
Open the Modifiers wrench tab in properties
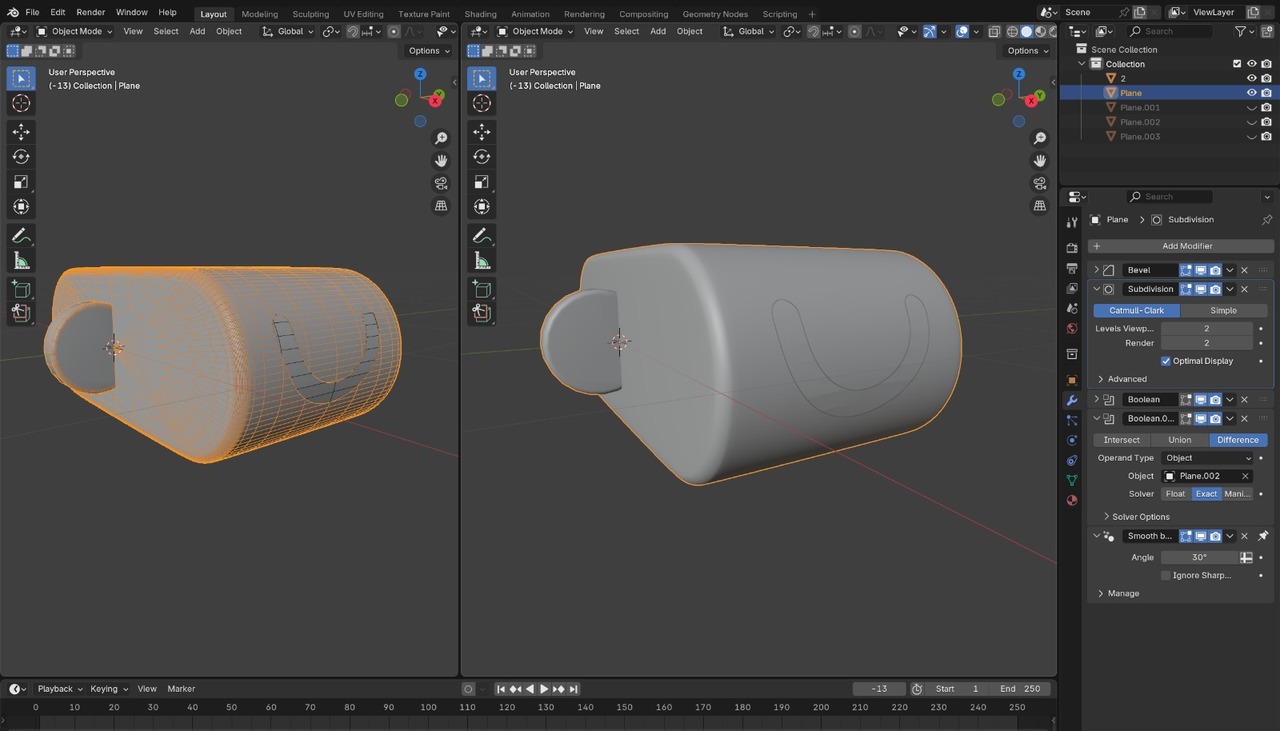(x=1072, y=400)
